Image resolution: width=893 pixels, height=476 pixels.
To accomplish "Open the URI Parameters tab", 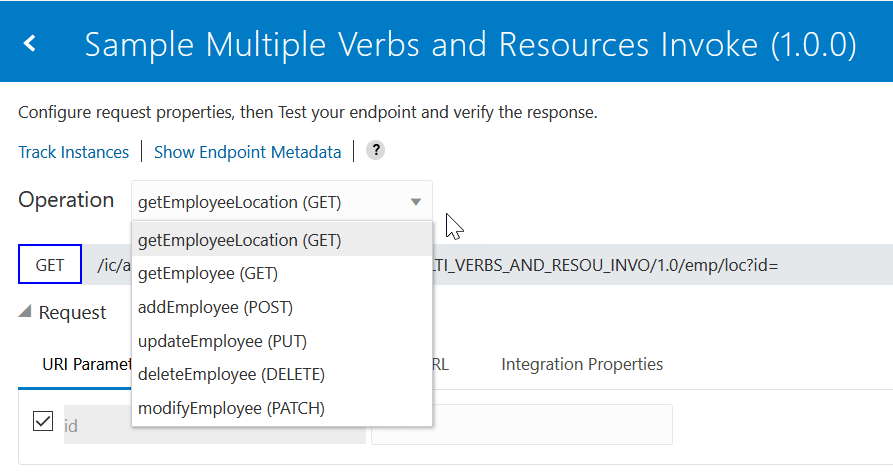I will coord(85,364).
